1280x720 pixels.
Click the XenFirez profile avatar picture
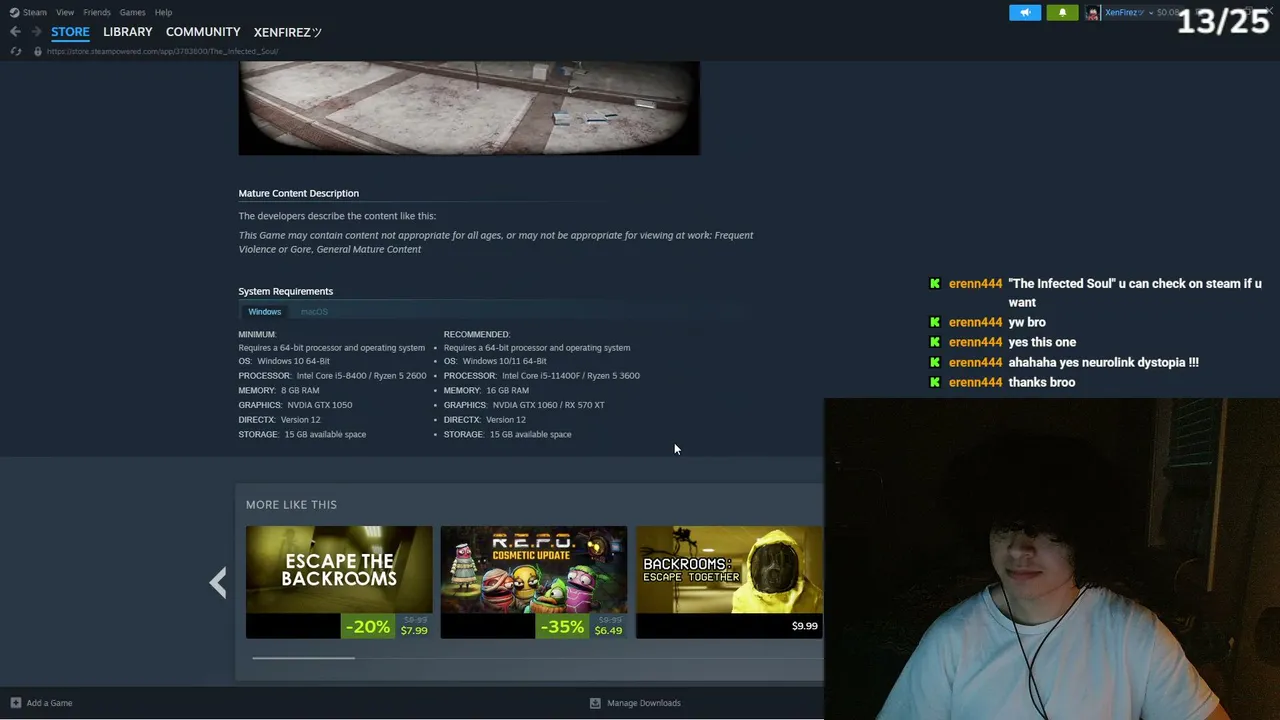pyautogui.click(x=1092, y=12)
